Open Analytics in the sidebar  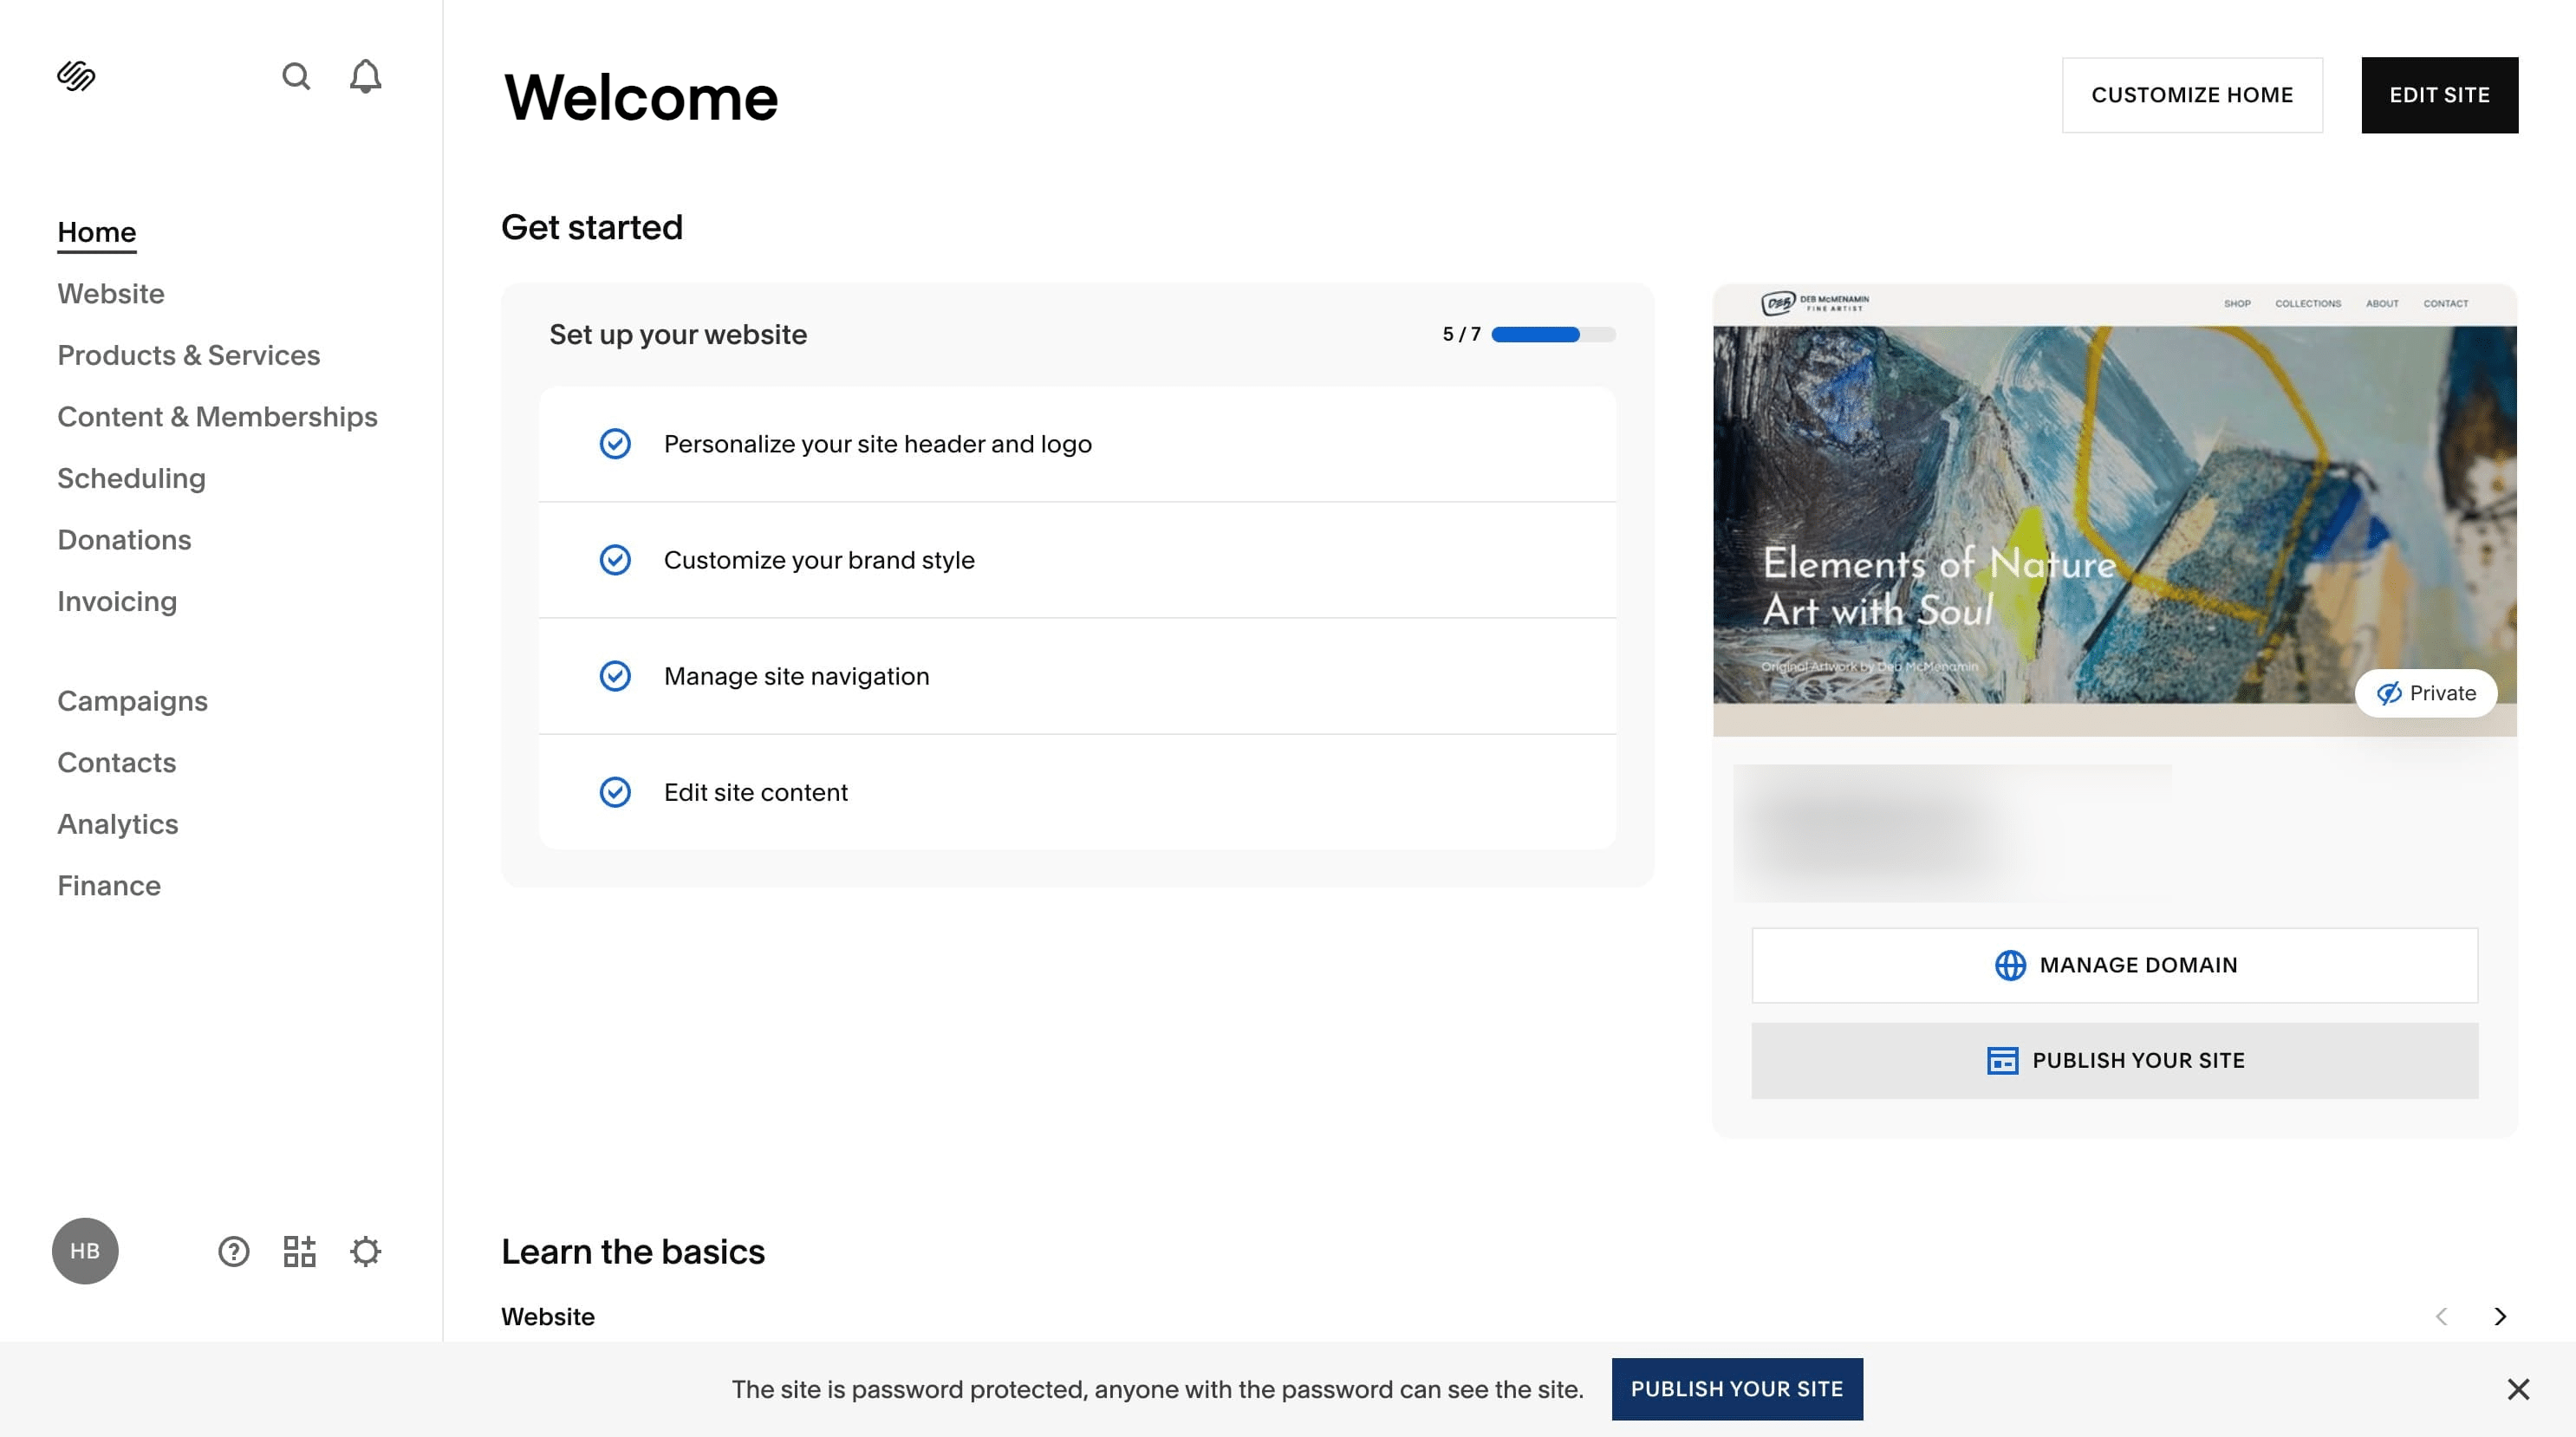coord(118,824)
